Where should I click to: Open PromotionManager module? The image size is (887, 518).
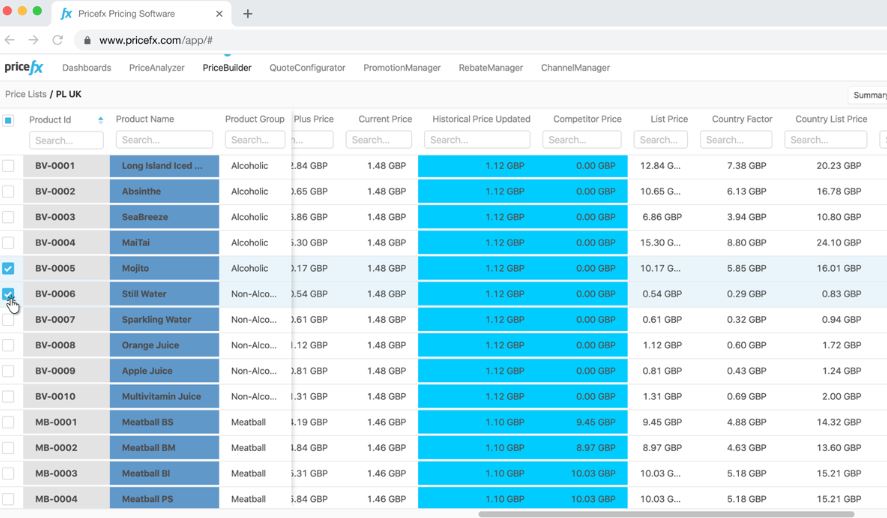[x=402, y=68]
